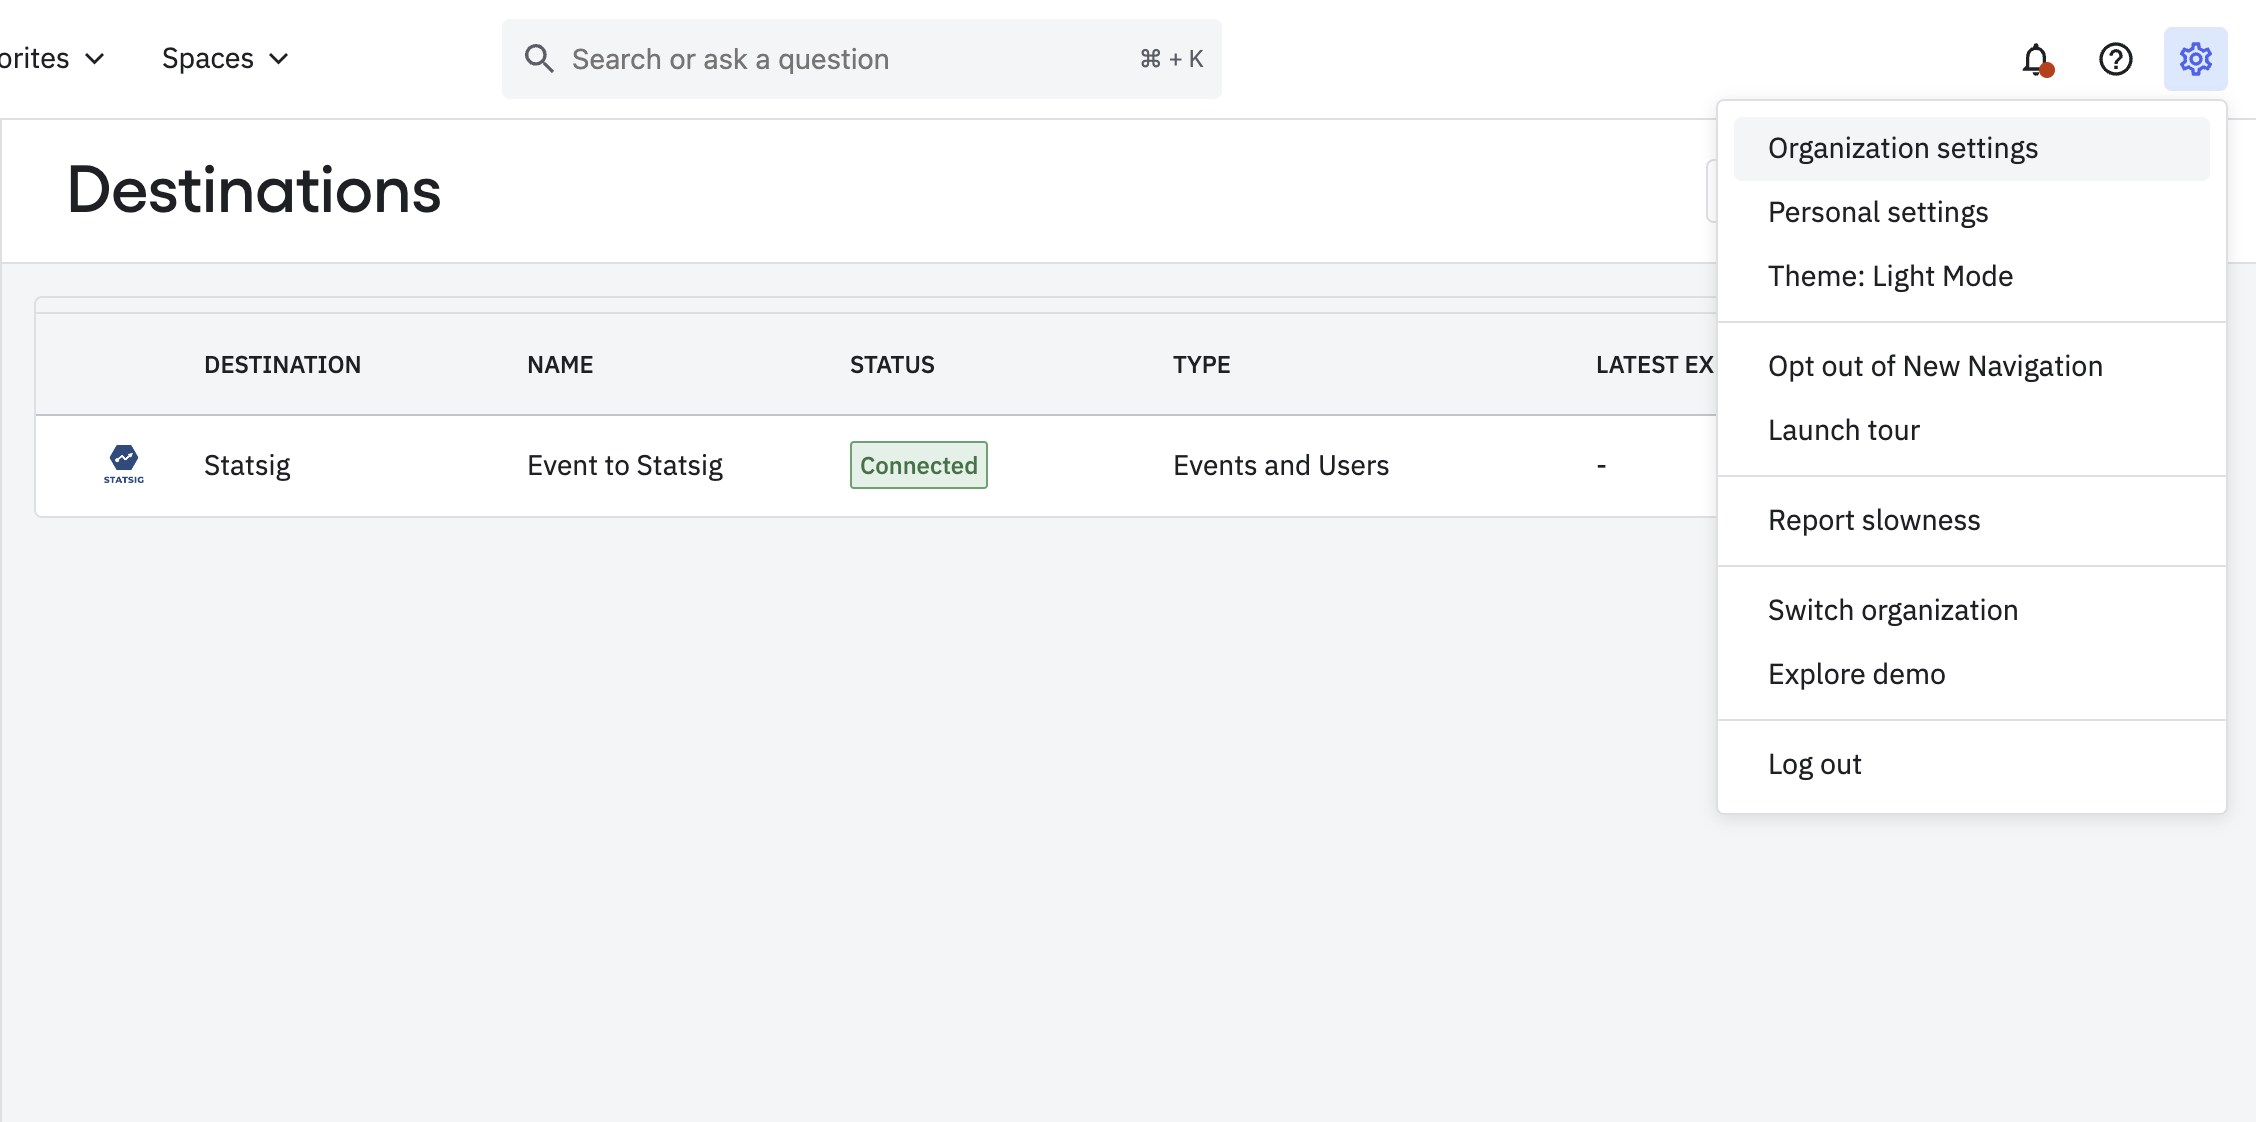Select Opt out of New Navigation
This screenshot has width=2256, height=1122.
click(x=1934, y=366)
